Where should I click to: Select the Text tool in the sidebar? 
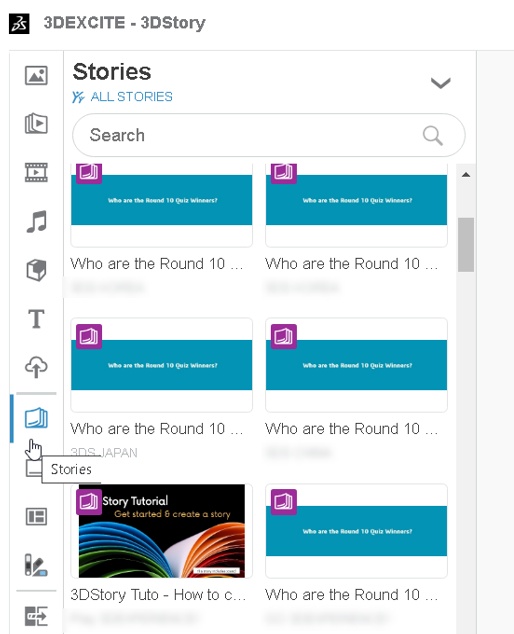coord(36,319)
